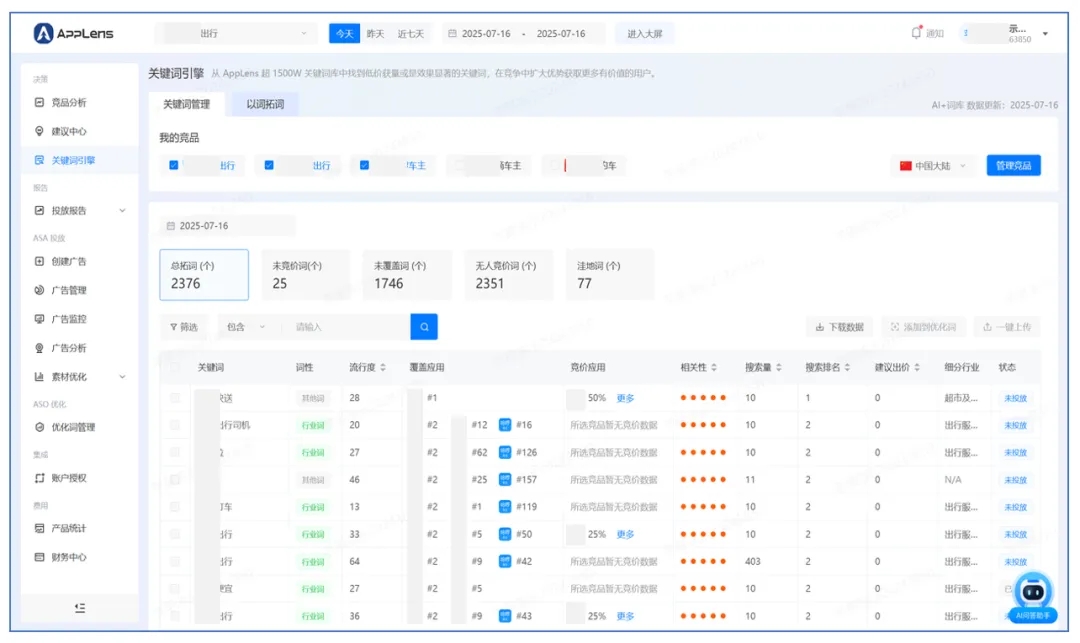Image resolution: width=1080 pixels, height=643 pixels.
Task: Click the blue magnifier search button
Action: [424, 327]
